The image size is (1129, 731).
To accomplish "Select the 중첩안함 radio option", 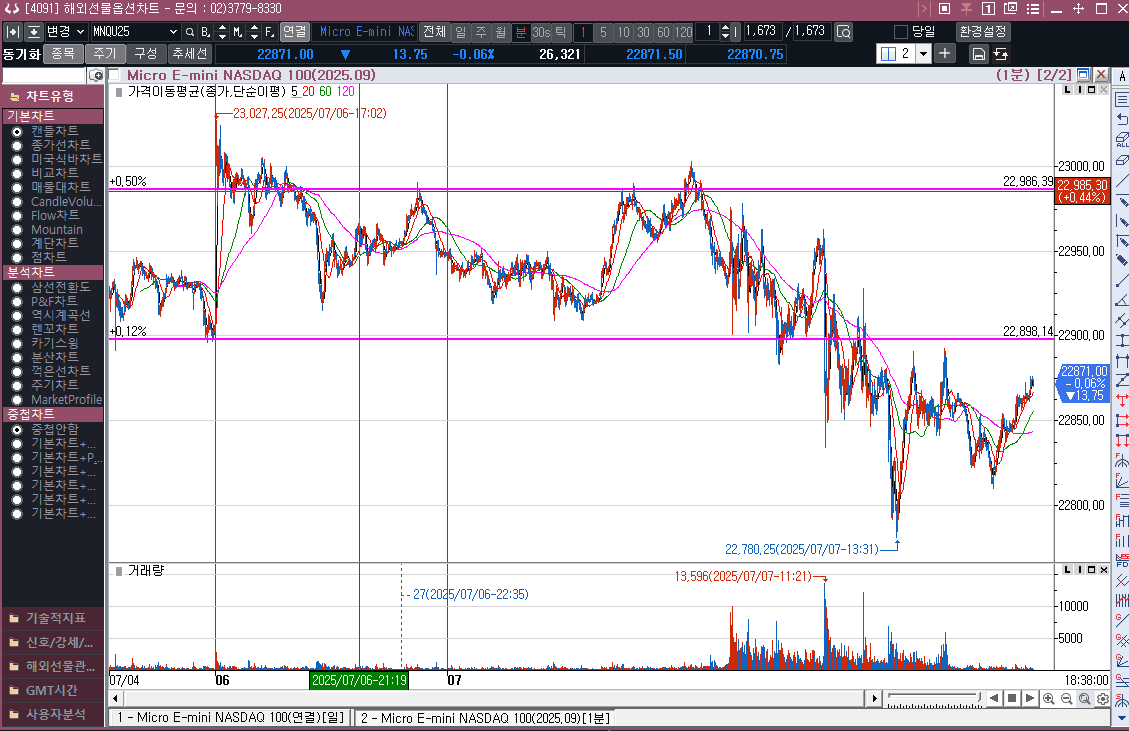I will point(17,429).
